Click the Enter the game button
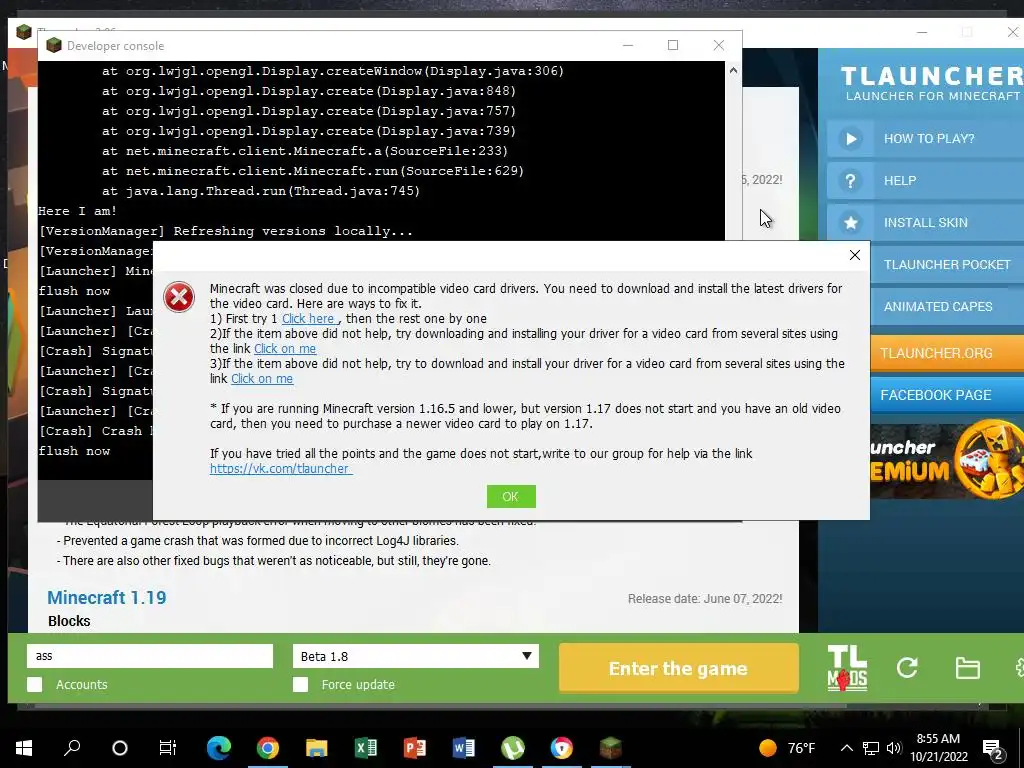Screen dimensions: 1024x768 (x=678, y=668)
